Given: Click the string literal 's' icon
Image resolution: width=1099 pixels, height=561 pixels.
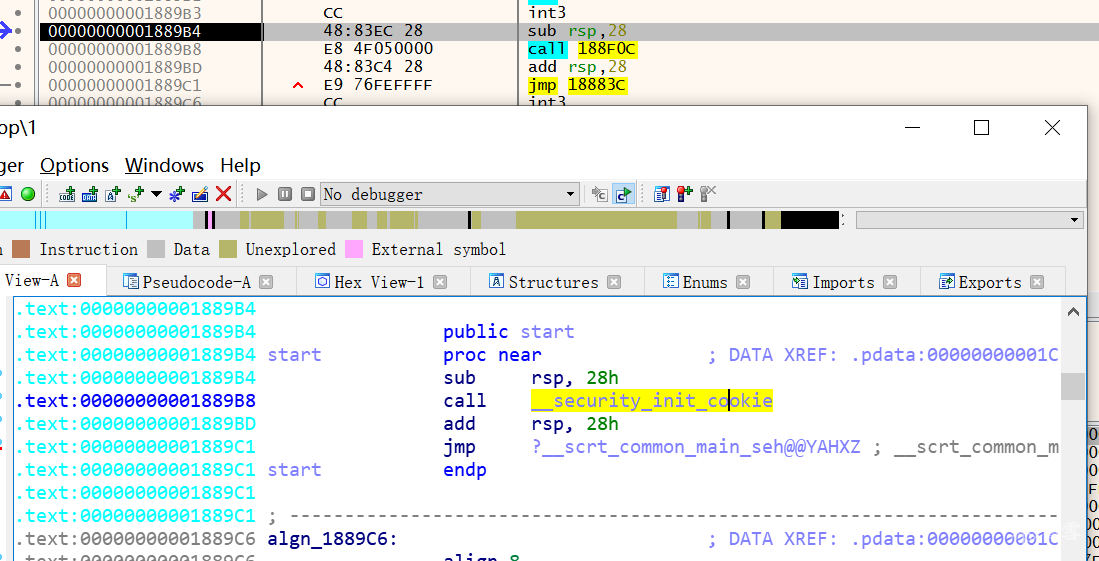Looking at the screenshot, I should pos(136,194).
